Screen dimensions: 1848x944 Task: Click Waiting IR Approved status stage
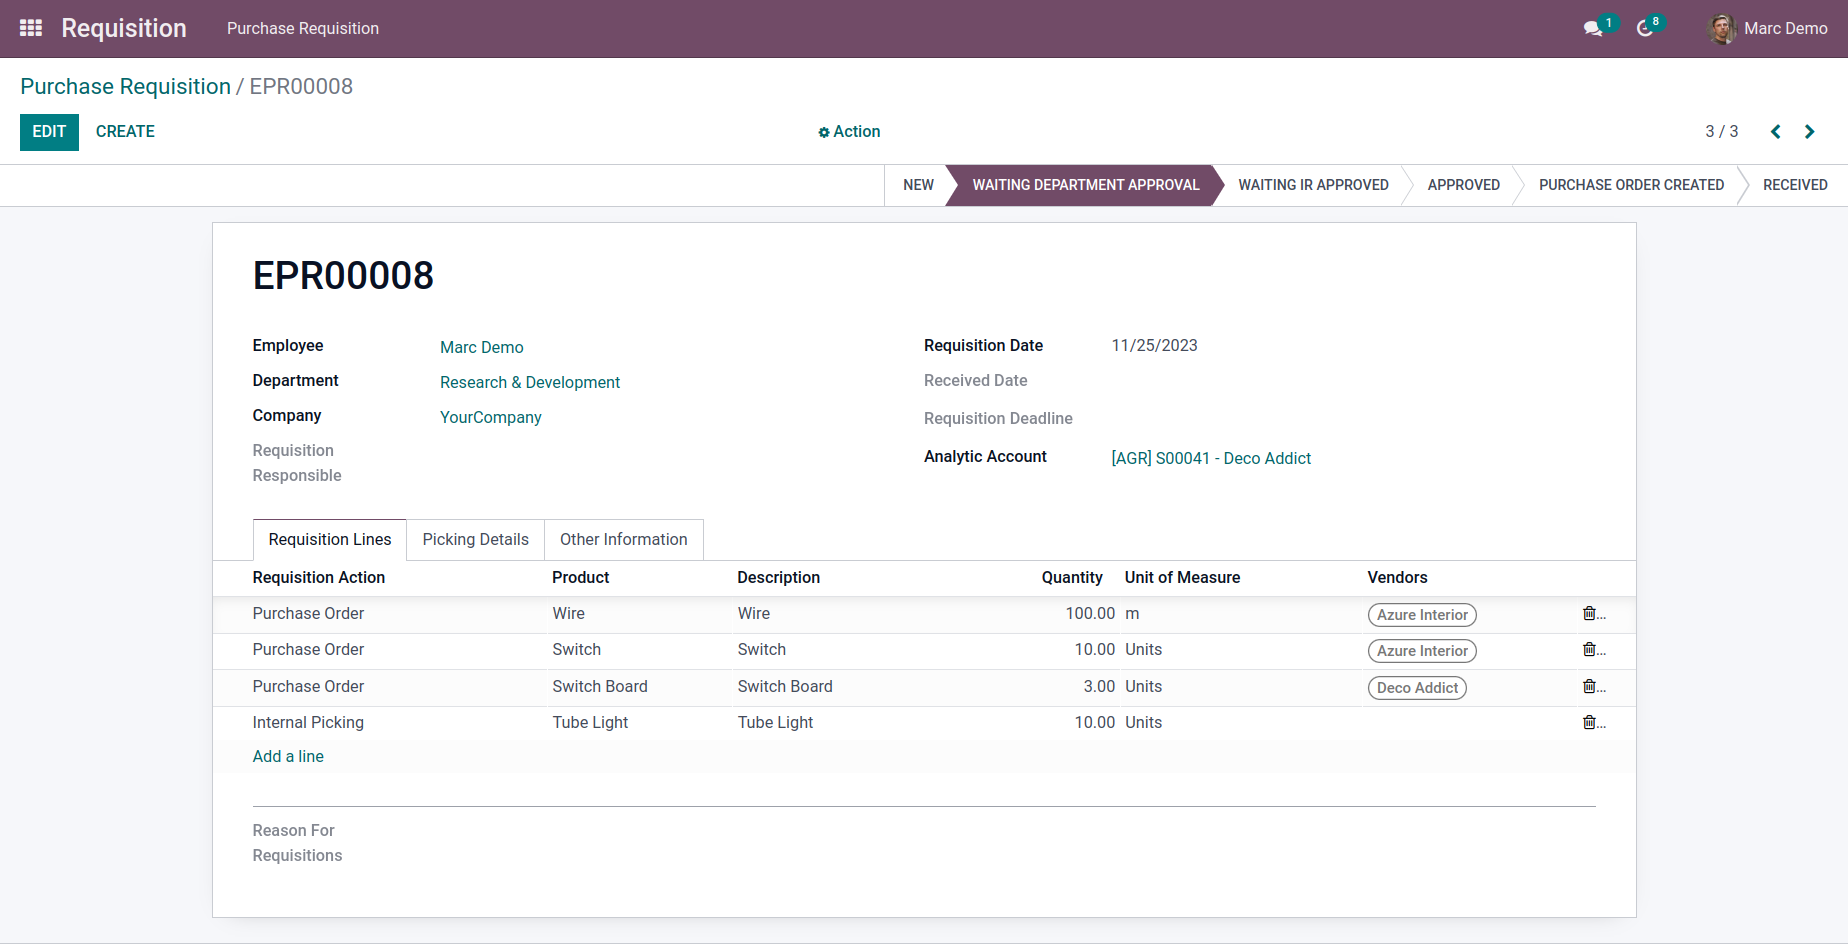tap(1313, 185)
